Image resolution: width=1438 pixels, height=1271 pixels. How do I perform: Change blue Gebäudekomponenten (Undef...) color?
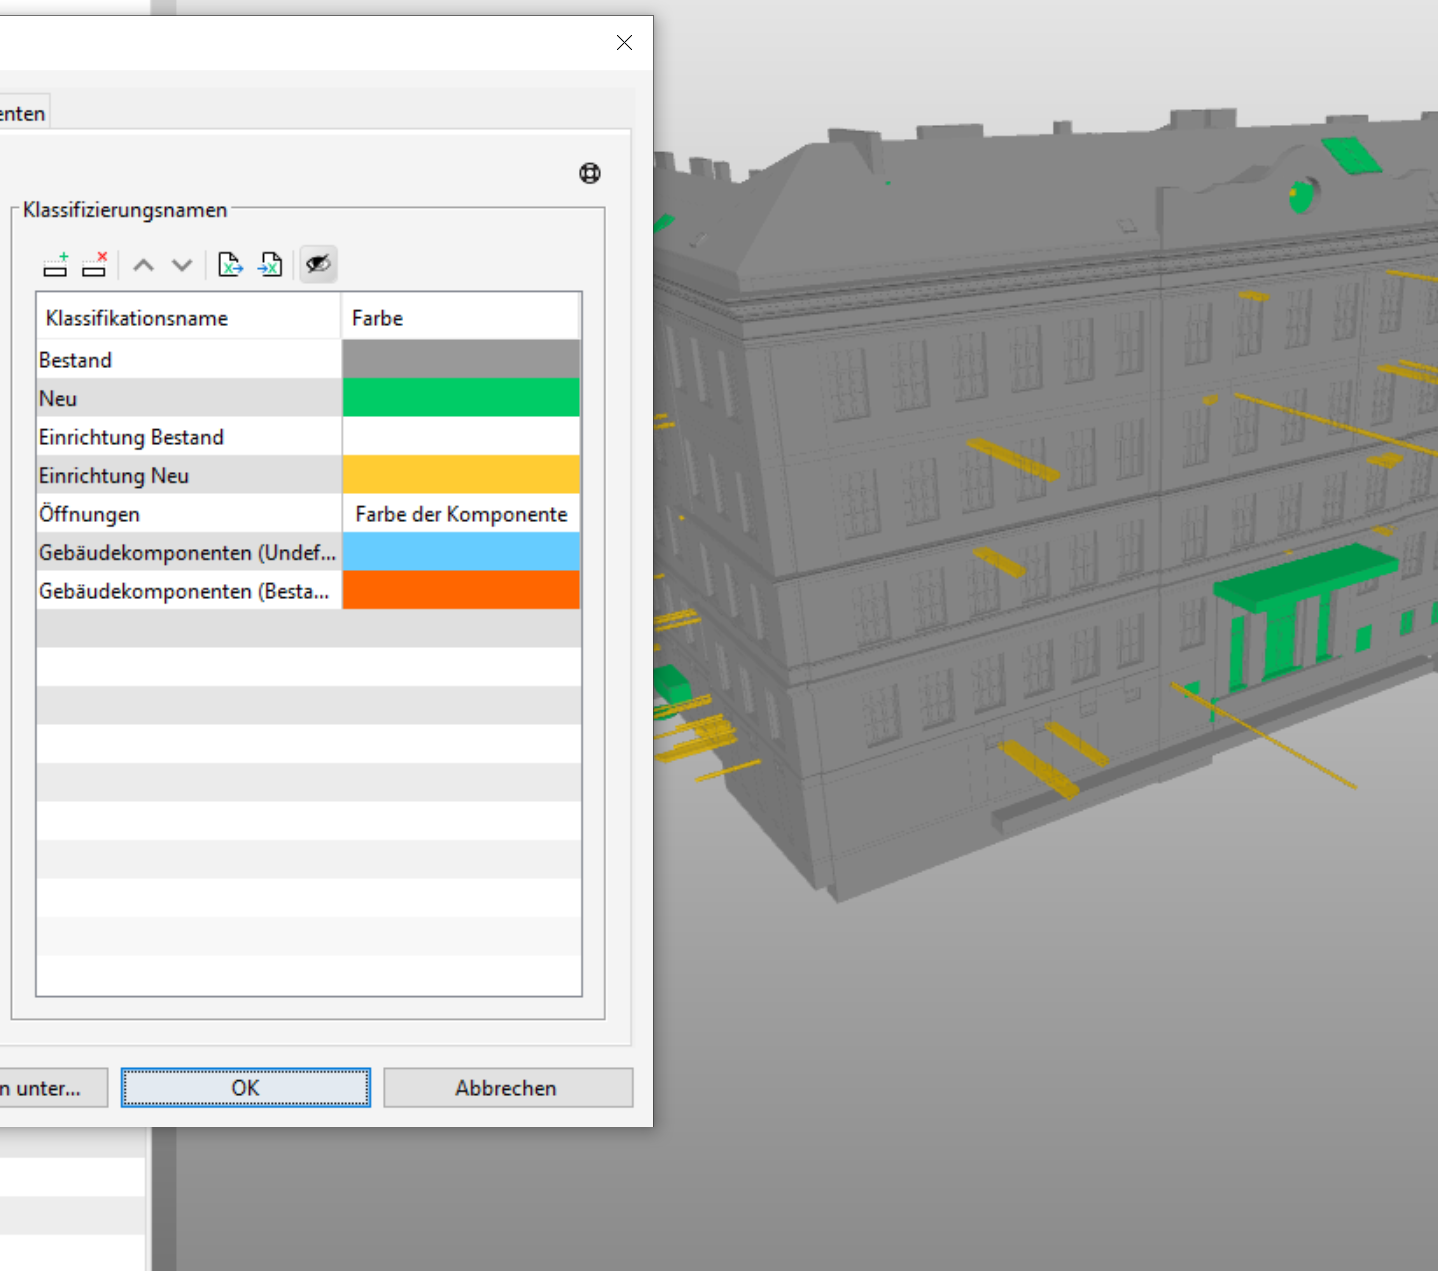pos(461,552)
